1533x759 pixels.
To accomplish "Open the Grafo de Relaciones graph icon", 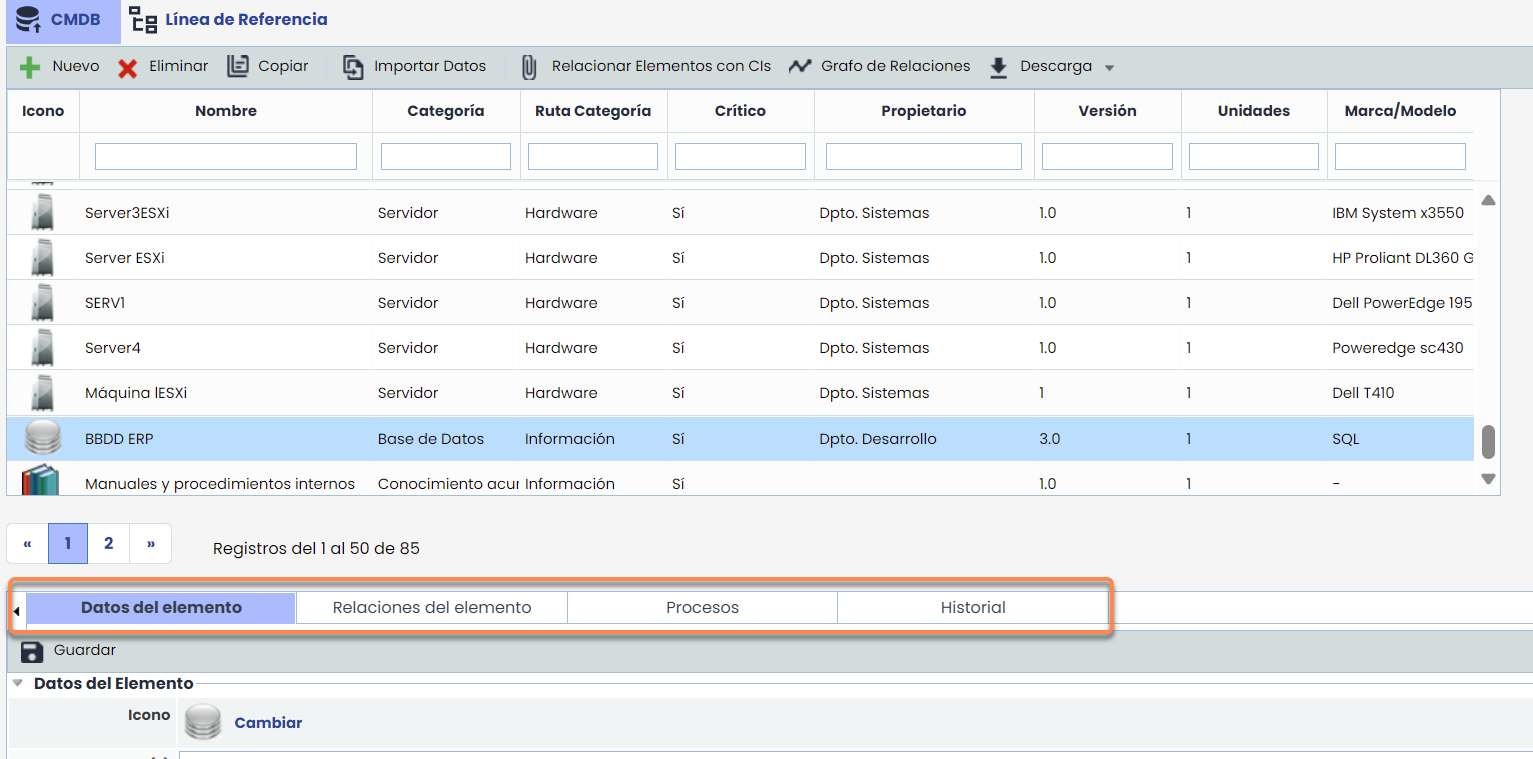I will pos(800,67).
